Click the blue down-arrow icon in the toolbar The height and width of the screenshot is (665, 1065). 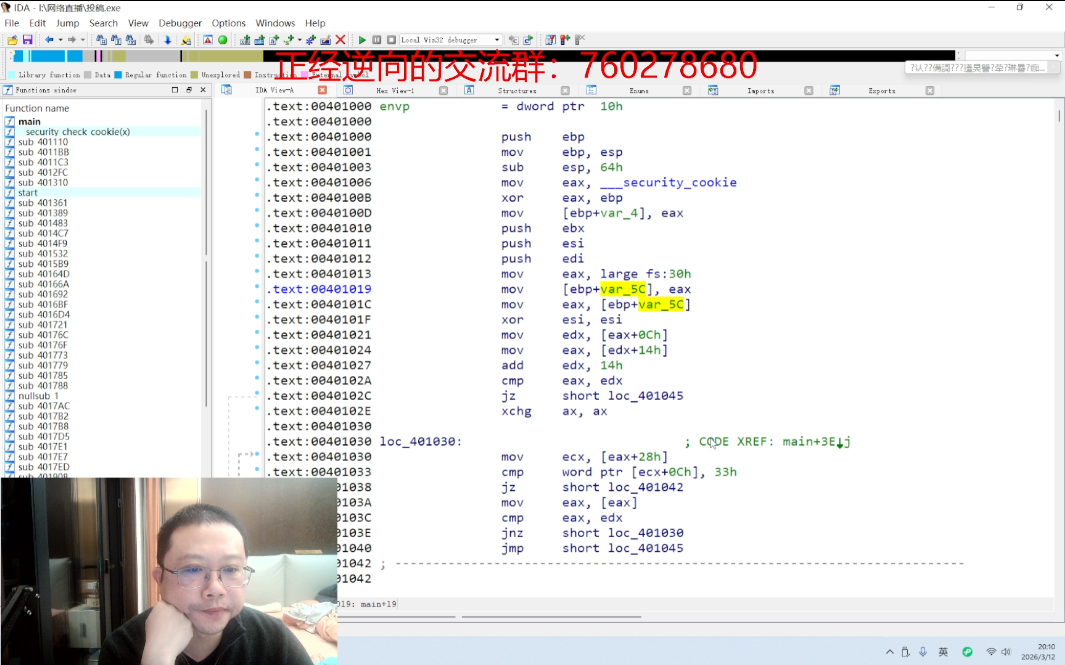[167, 40]
